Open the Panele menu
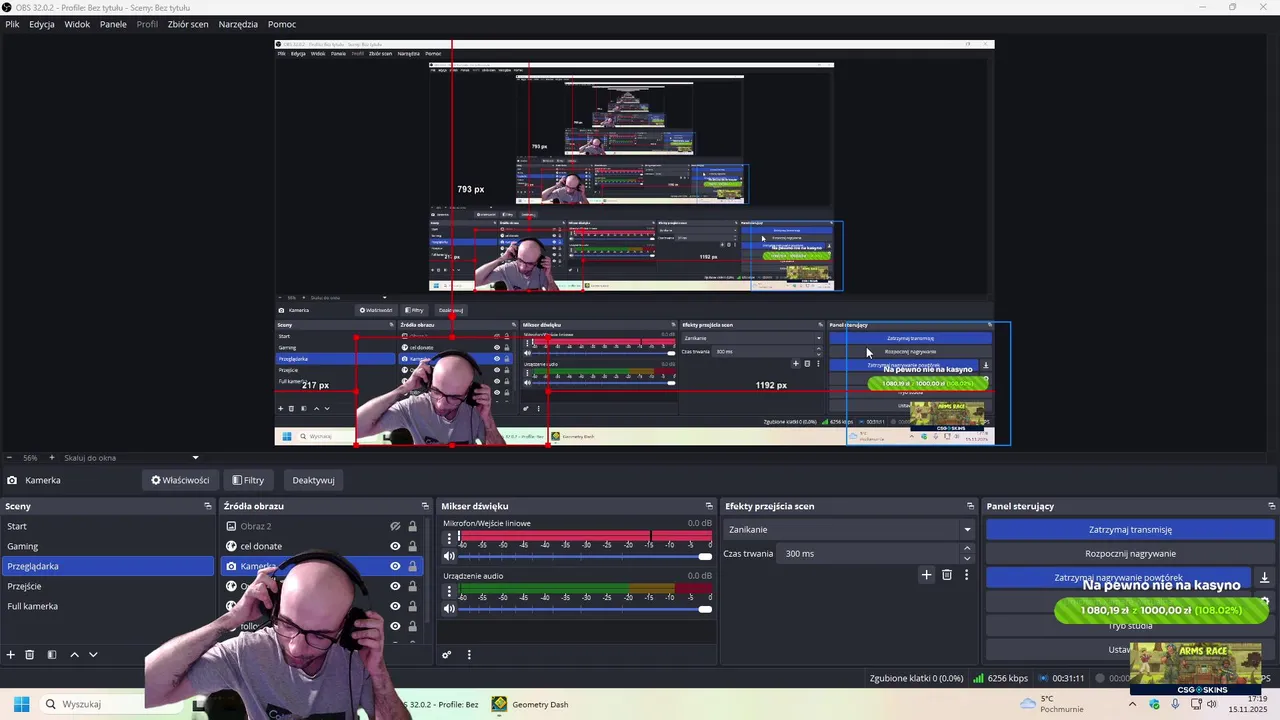Image resolution: width=1280 pixels, height=720 pixels. 113,24
